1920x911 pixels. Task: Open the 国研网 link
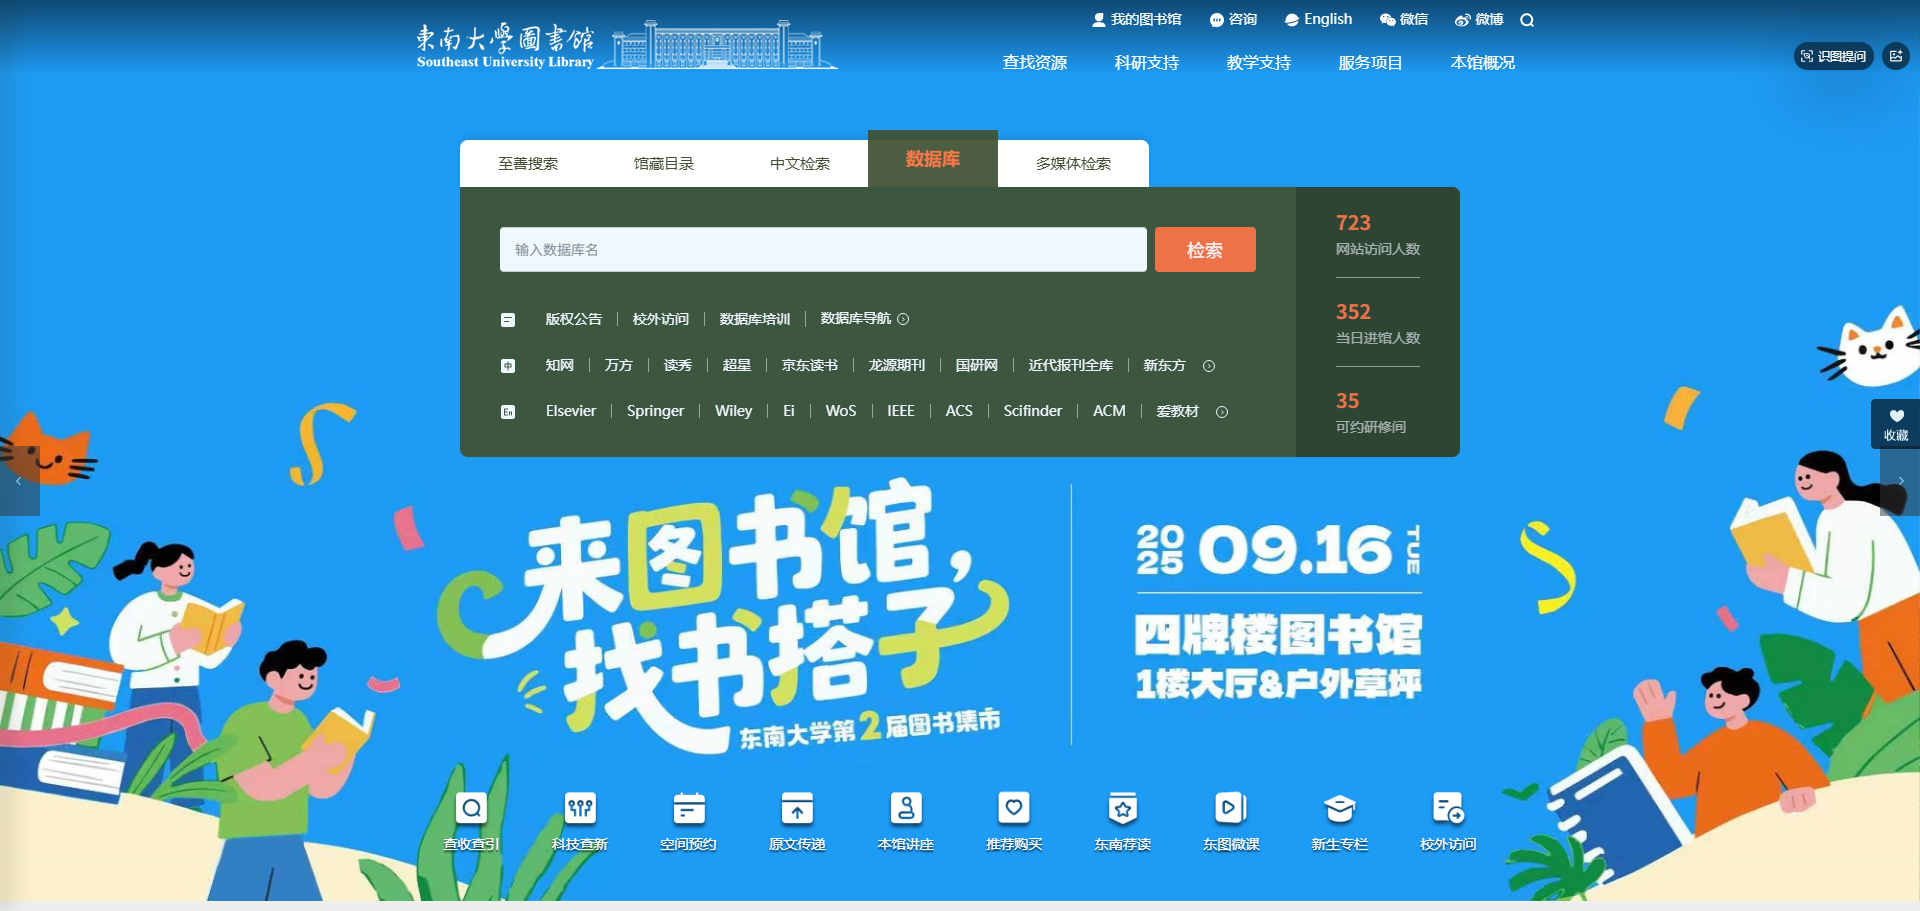pyautogui.click(x=977, y=365)
